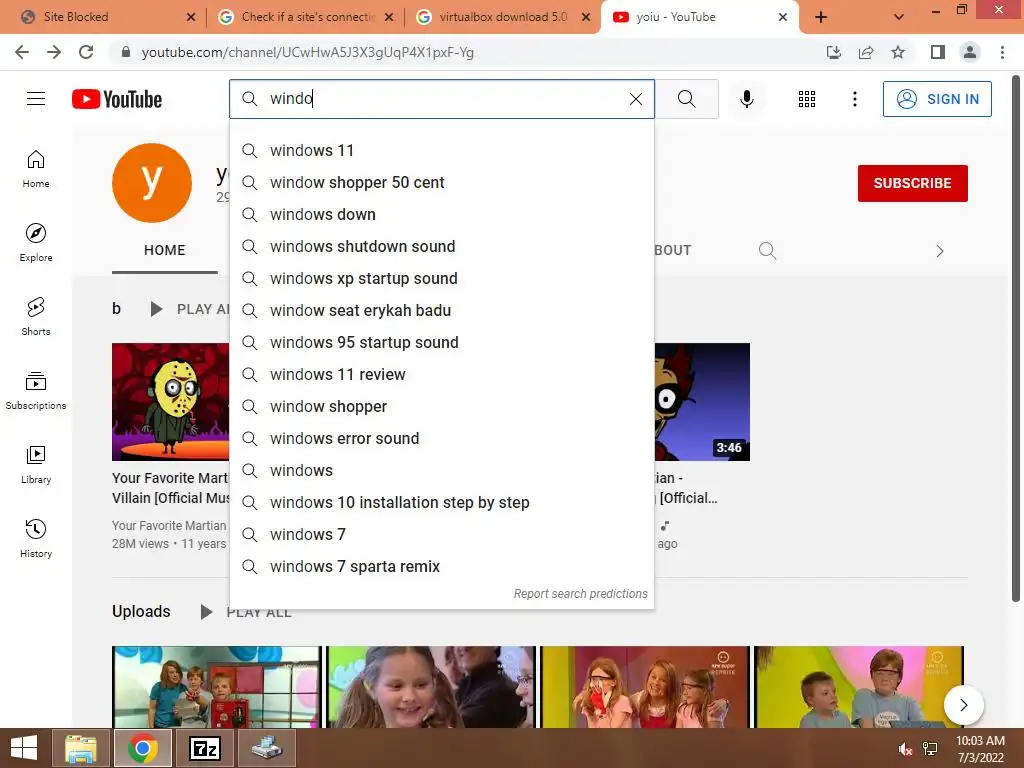1024x768 pixels.
Task: Bookmark this page with the star icon
Action: (898, 52)
